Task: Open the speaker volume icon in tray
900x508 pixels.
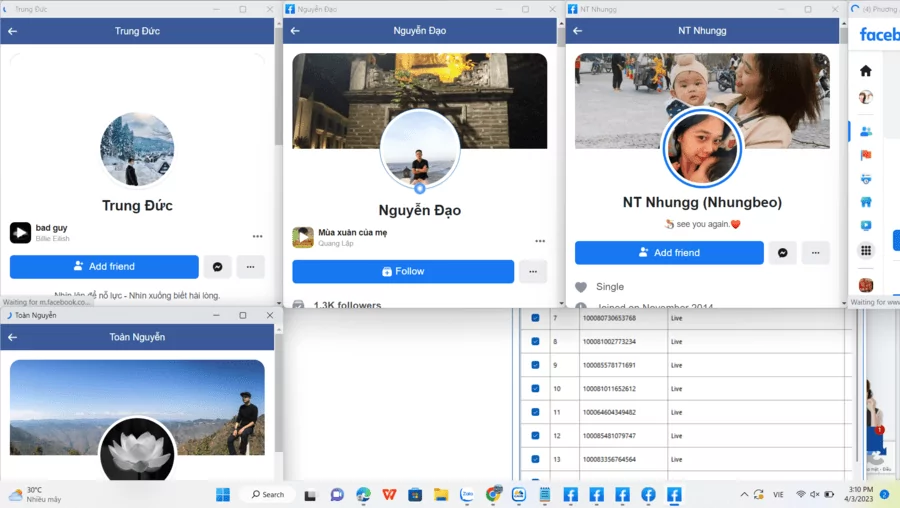Action: click(814, 495)
